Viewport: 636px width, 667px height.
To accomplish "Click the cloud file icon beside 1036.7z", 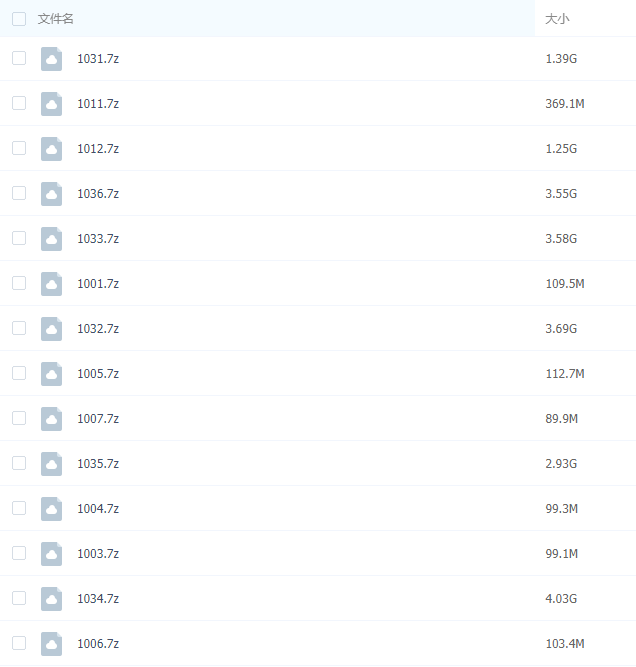I will pyautogui.click(x=51, y=194).
